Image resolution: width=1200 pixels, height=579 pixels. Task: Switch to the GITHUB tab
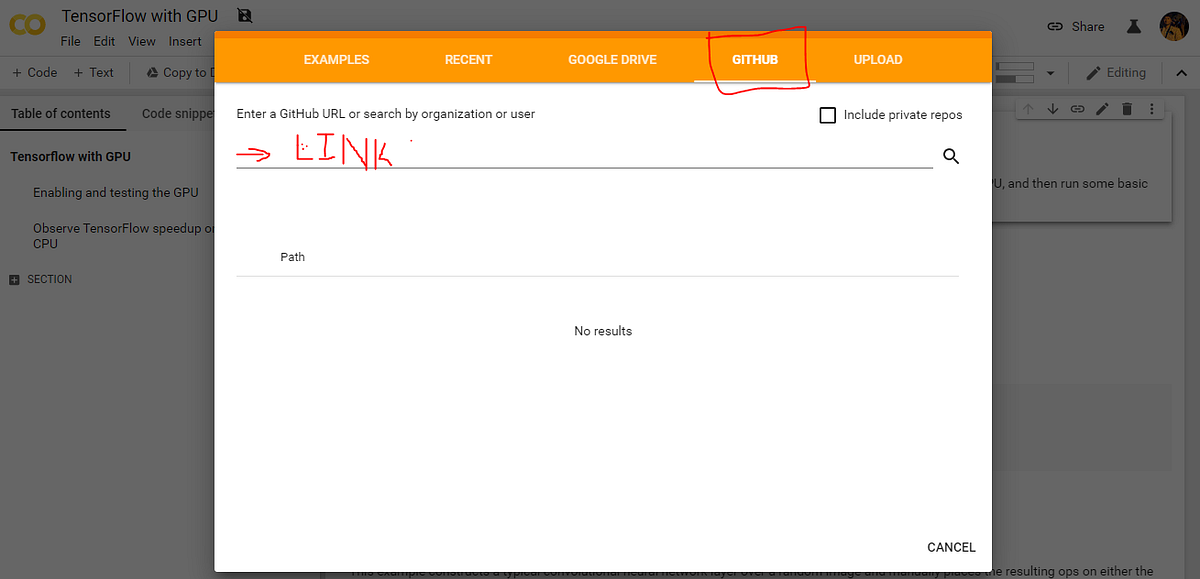coord(755,60)
